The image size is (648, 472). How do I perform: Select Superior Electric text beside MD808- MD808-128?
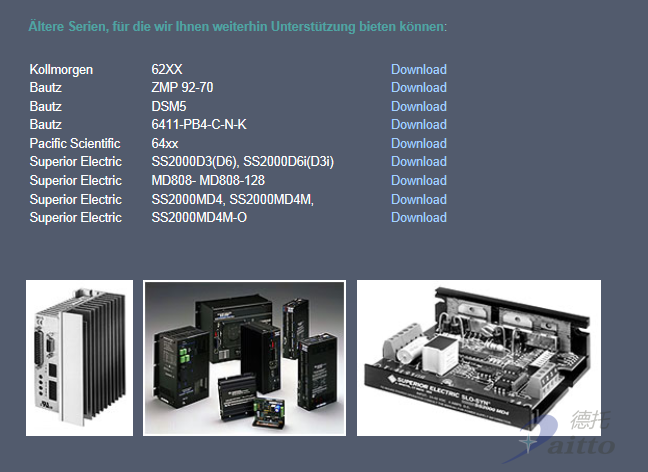(x=76, y=181)
